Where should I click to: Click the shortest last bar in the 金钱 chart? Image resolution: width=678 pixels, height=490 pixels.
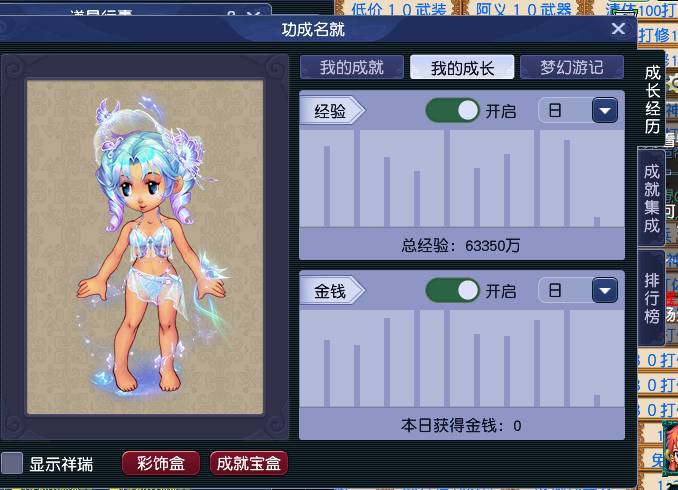pos(597,400)
